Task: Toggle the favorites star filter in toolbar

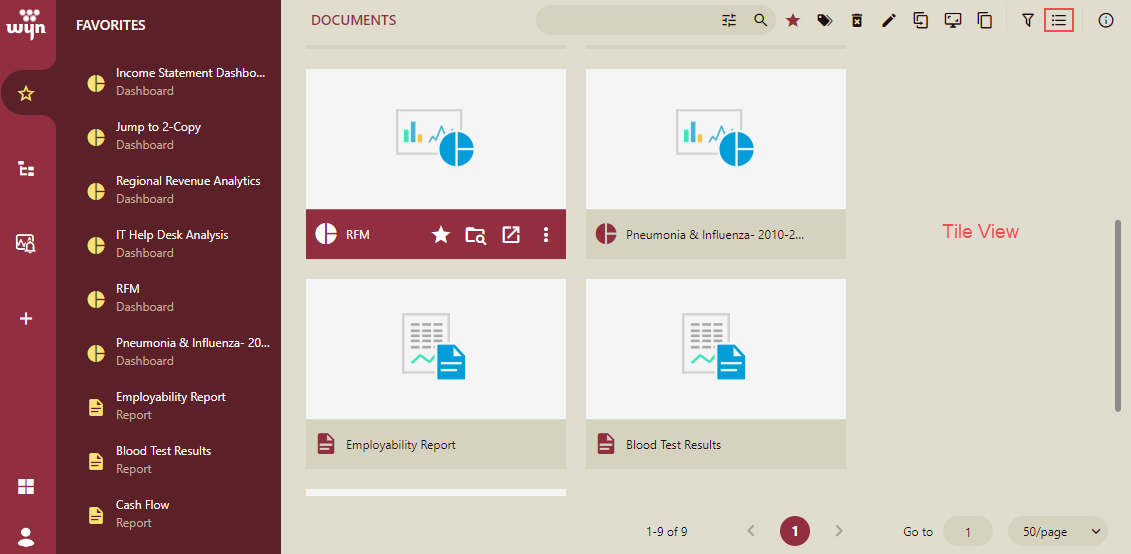Action: pos(793,20)
